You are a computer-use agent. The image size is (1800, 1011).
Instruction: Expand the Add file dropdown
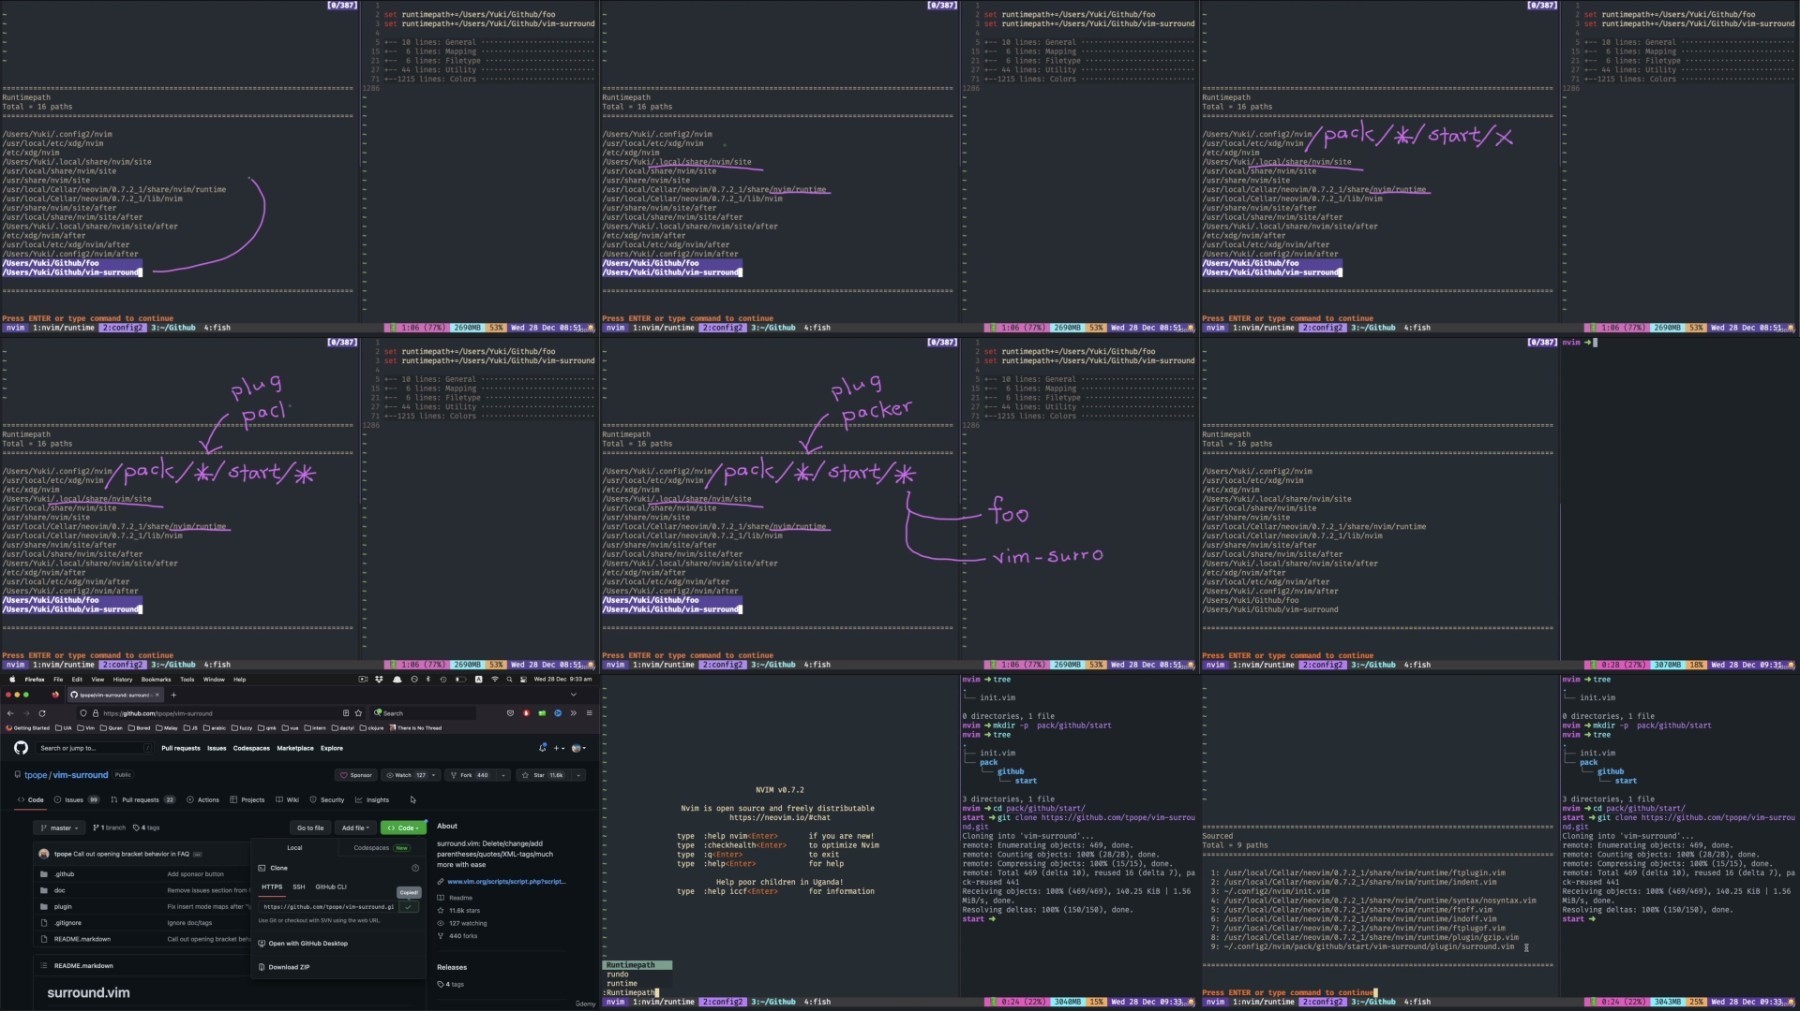[x=355, y=828]
